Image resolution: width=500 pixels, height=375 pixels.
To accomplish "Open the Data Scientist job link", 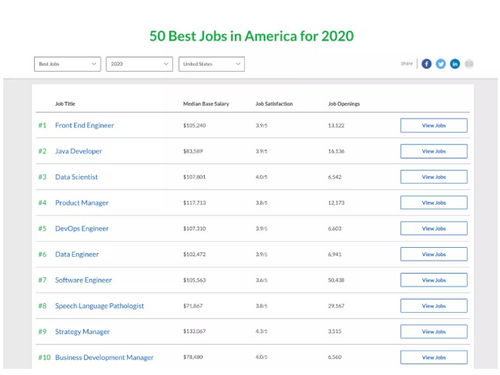I will pyautogui.click(x=76, y=177).
